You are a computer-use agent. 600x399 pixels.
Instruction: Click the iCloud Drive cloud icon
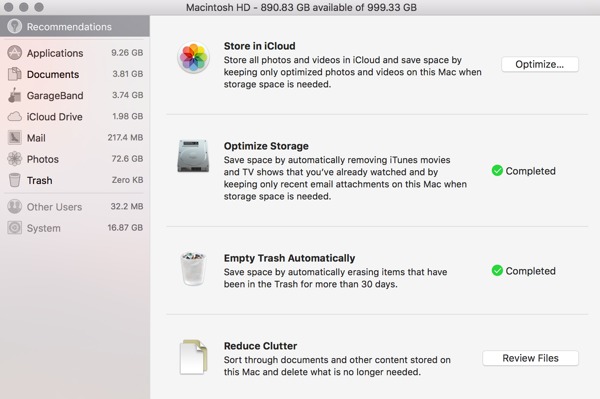pyautogui.click(x=15, y=116)
